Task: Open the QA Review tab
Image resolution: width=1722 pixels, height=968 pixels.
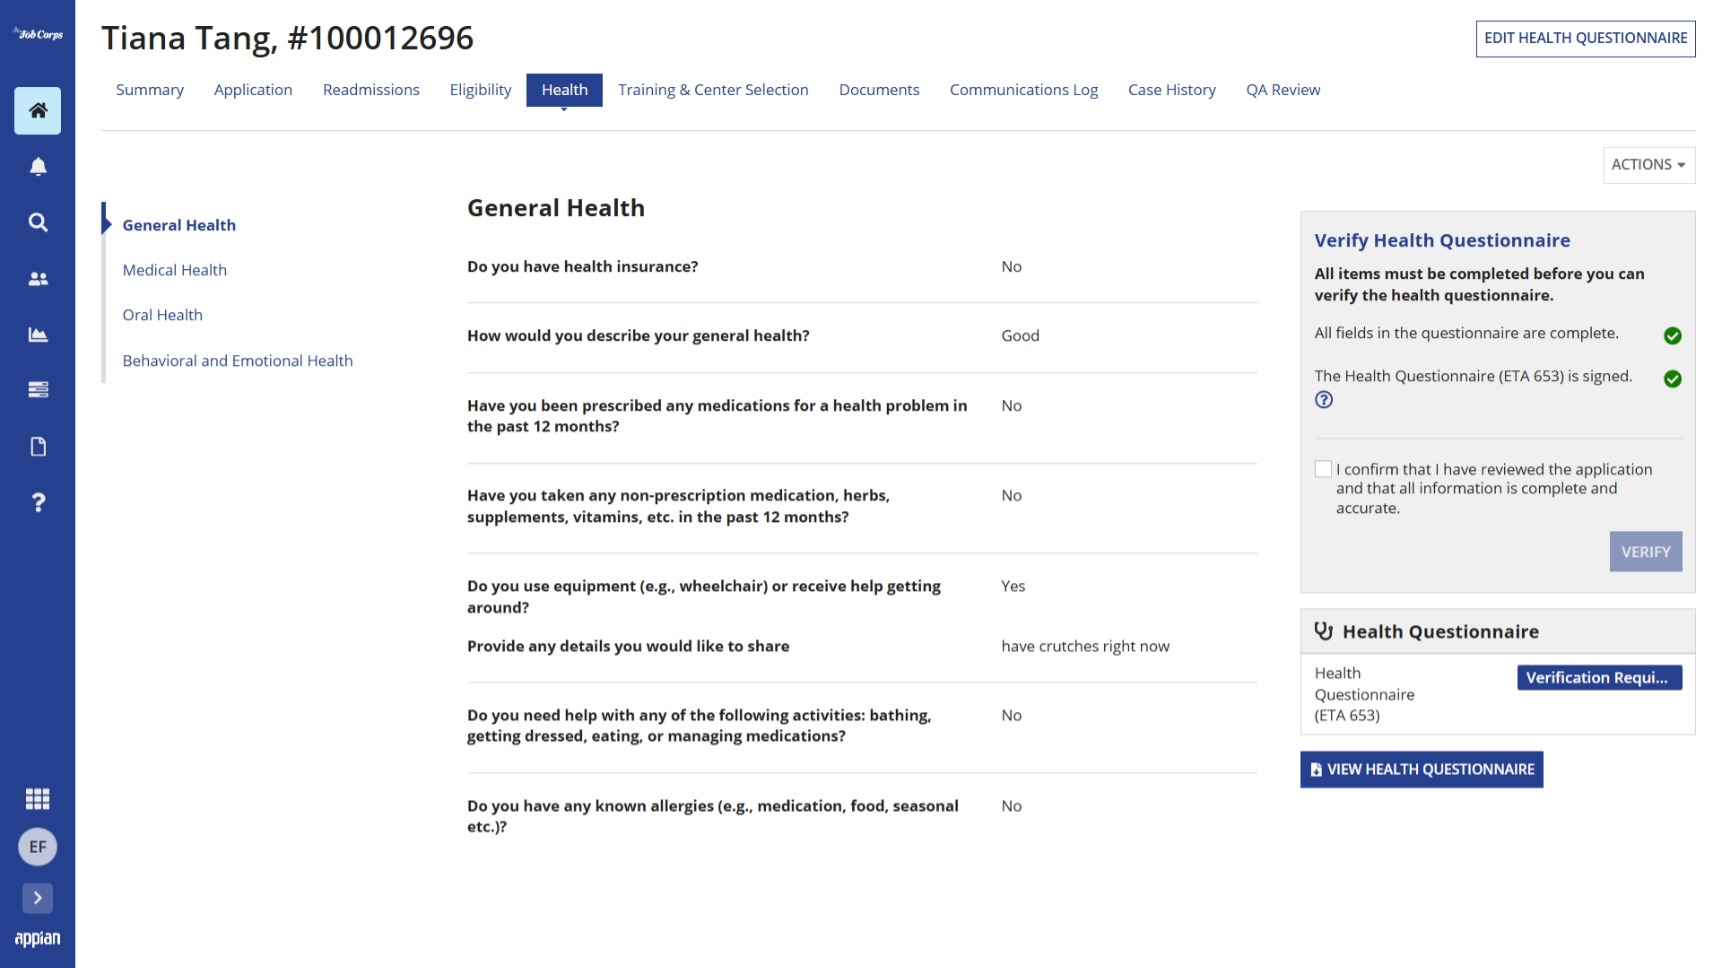Action: tap(1283, 90)
